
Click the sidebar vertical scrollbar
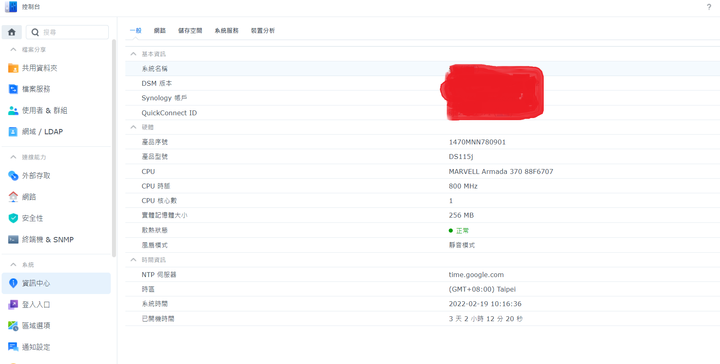pyautogui.click(x=114, y=148)
